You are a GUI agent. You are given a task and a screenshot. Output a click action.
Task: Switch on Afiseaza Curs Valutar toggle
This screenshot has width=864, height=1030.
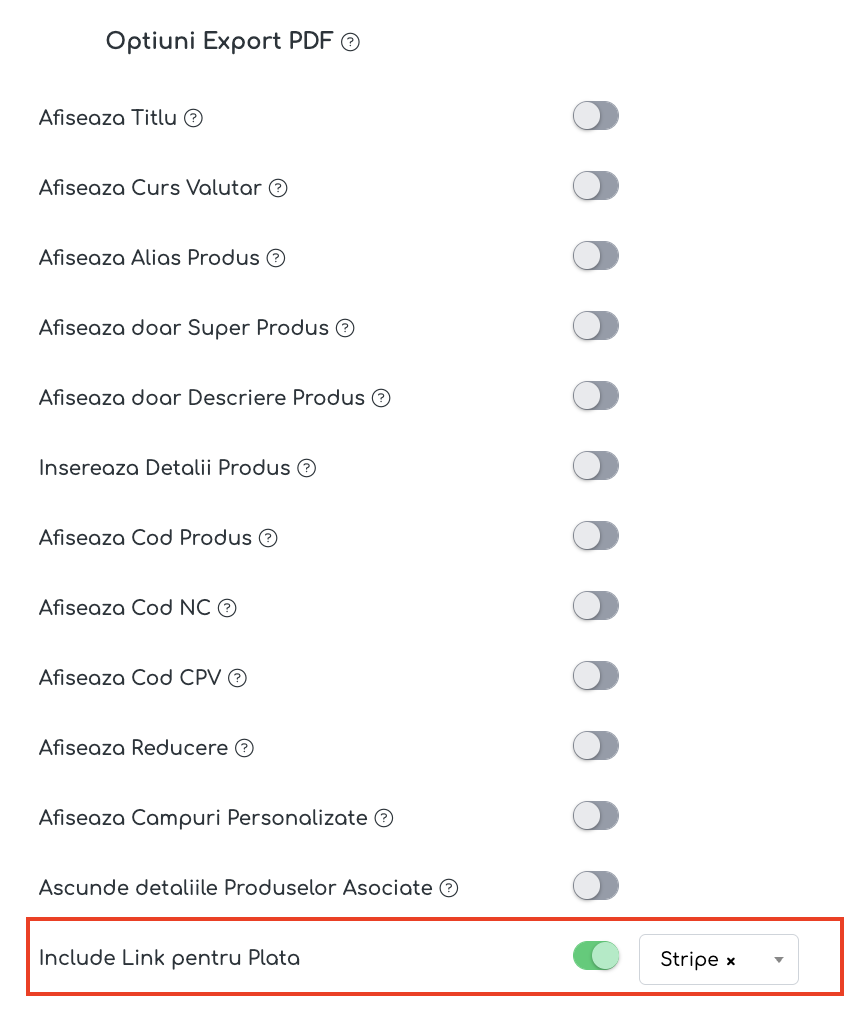click(x=596, y=186)
